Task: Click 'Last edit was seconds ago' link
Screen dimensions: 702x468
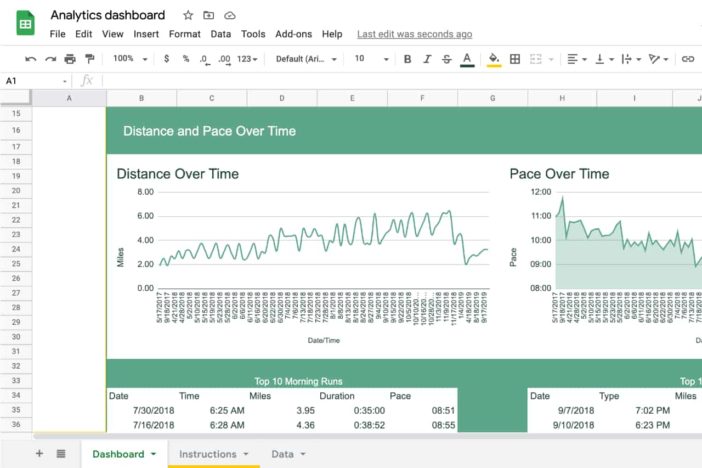Action: click(x=414, y=34)
